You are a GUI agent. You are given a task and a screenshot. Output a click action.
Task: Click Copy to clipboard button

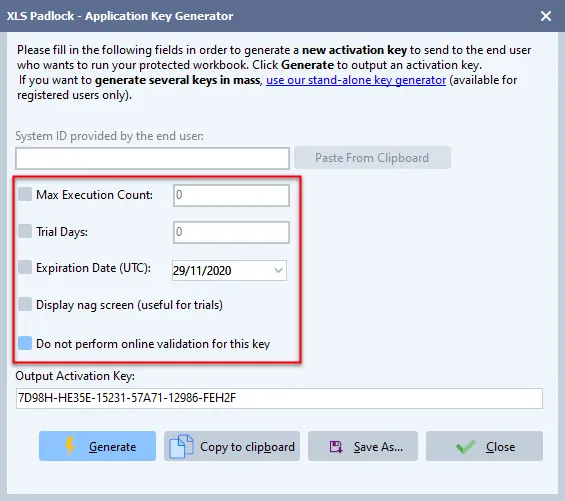(232, 446)
